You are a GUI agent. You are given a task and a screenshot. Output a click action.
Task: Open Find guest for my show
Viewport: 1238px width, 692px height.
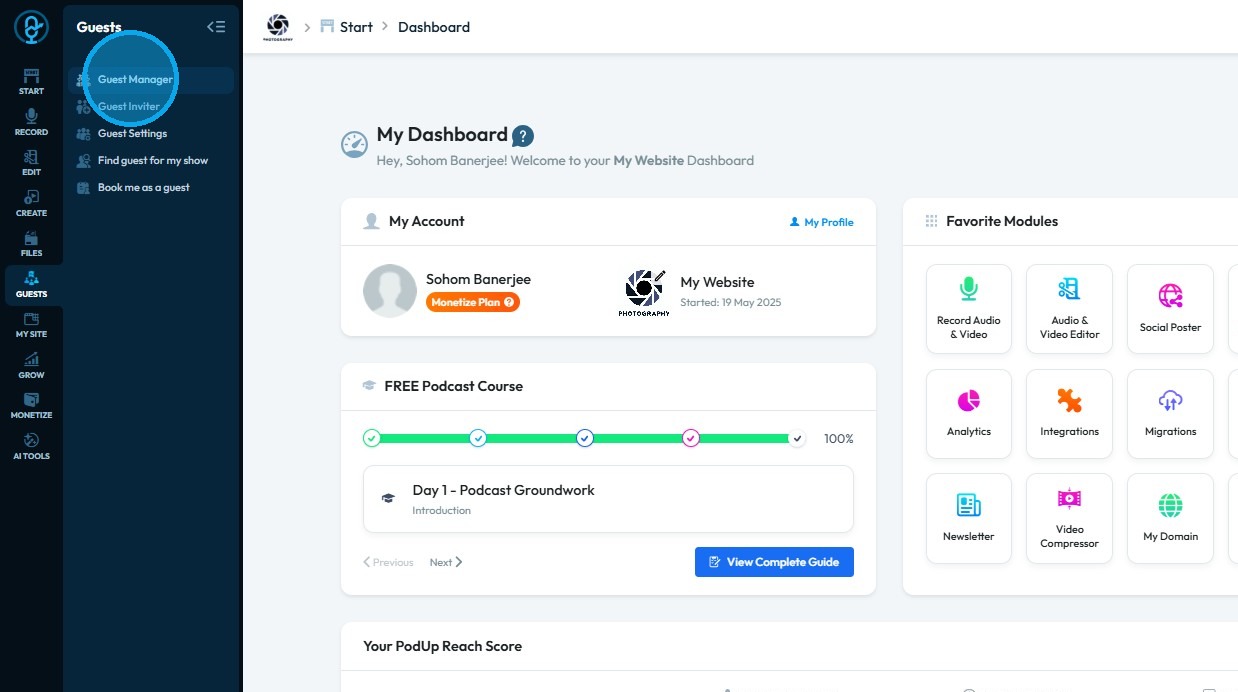point(151,161)
